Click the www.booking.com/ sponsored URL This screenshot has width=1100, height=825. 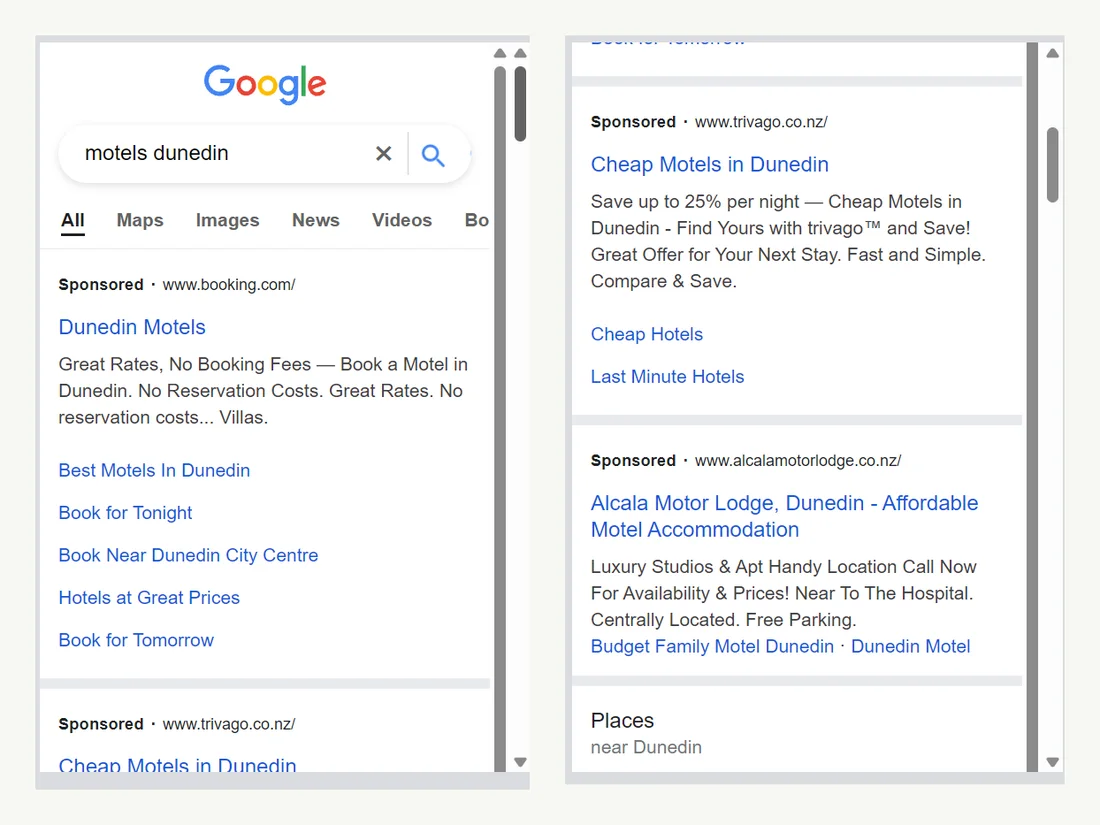(x=229, y=285)
